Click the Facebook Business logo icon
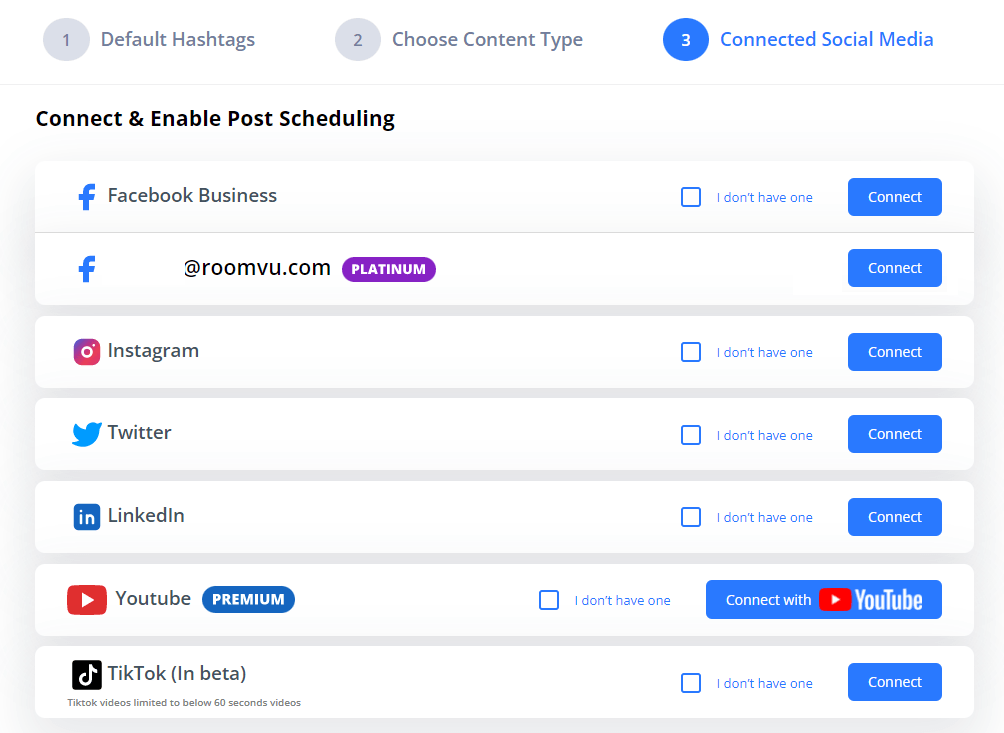 point(87,196)
